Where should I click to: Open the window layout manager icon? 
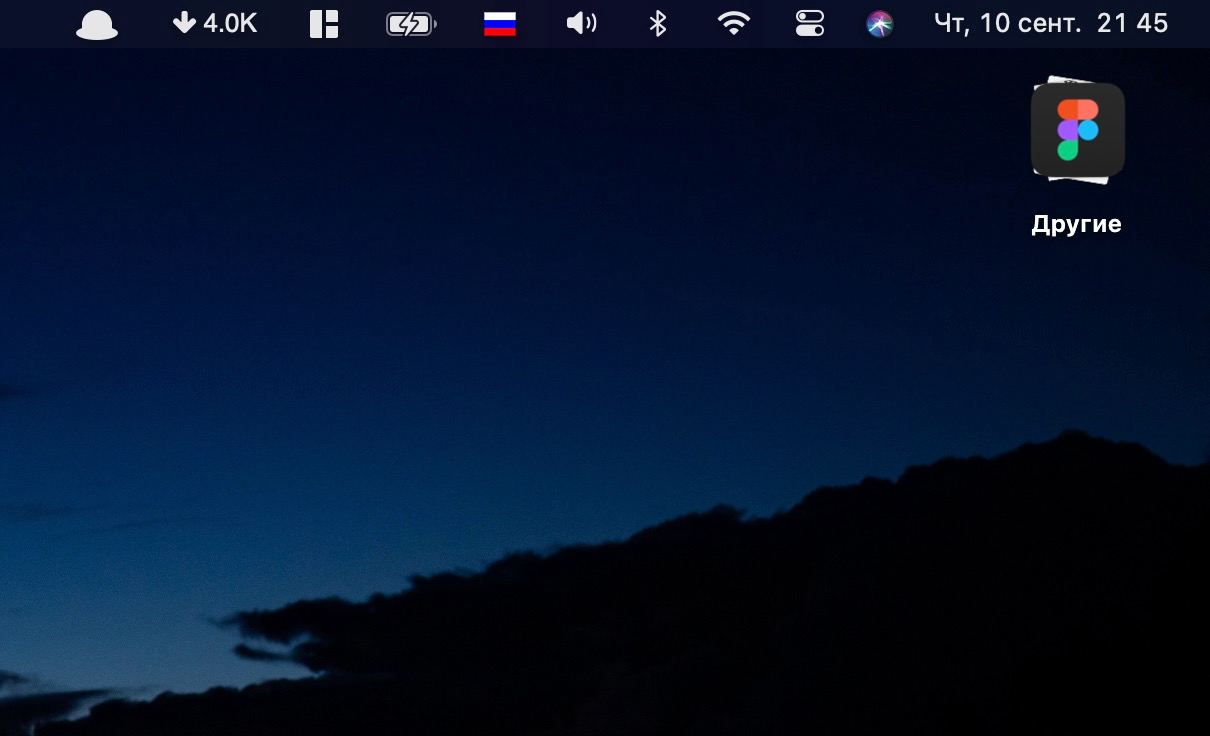tap(324, 24)
